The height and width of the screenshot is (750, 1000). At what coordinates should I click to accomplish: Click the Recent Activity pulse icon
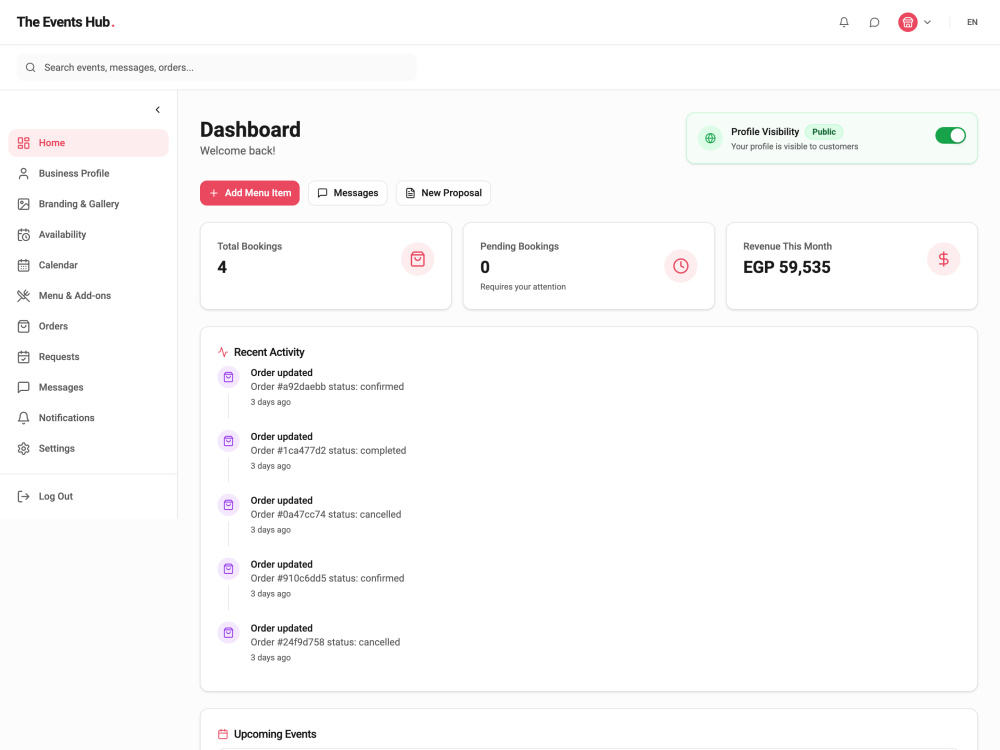[223, 352]
